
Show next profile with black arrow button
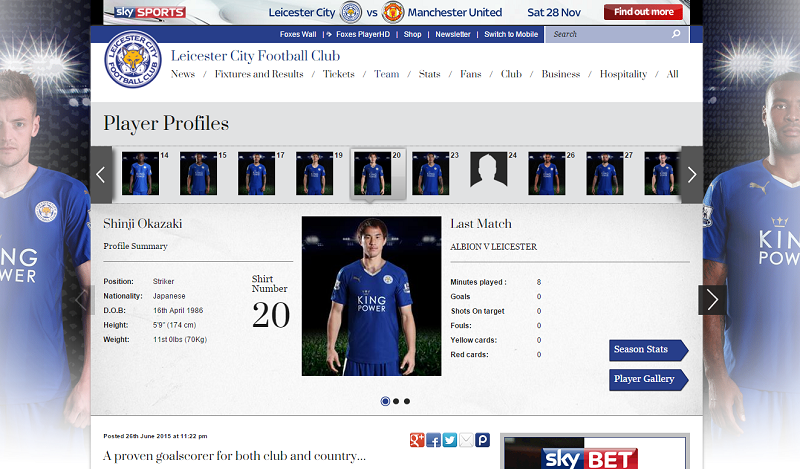712,300
